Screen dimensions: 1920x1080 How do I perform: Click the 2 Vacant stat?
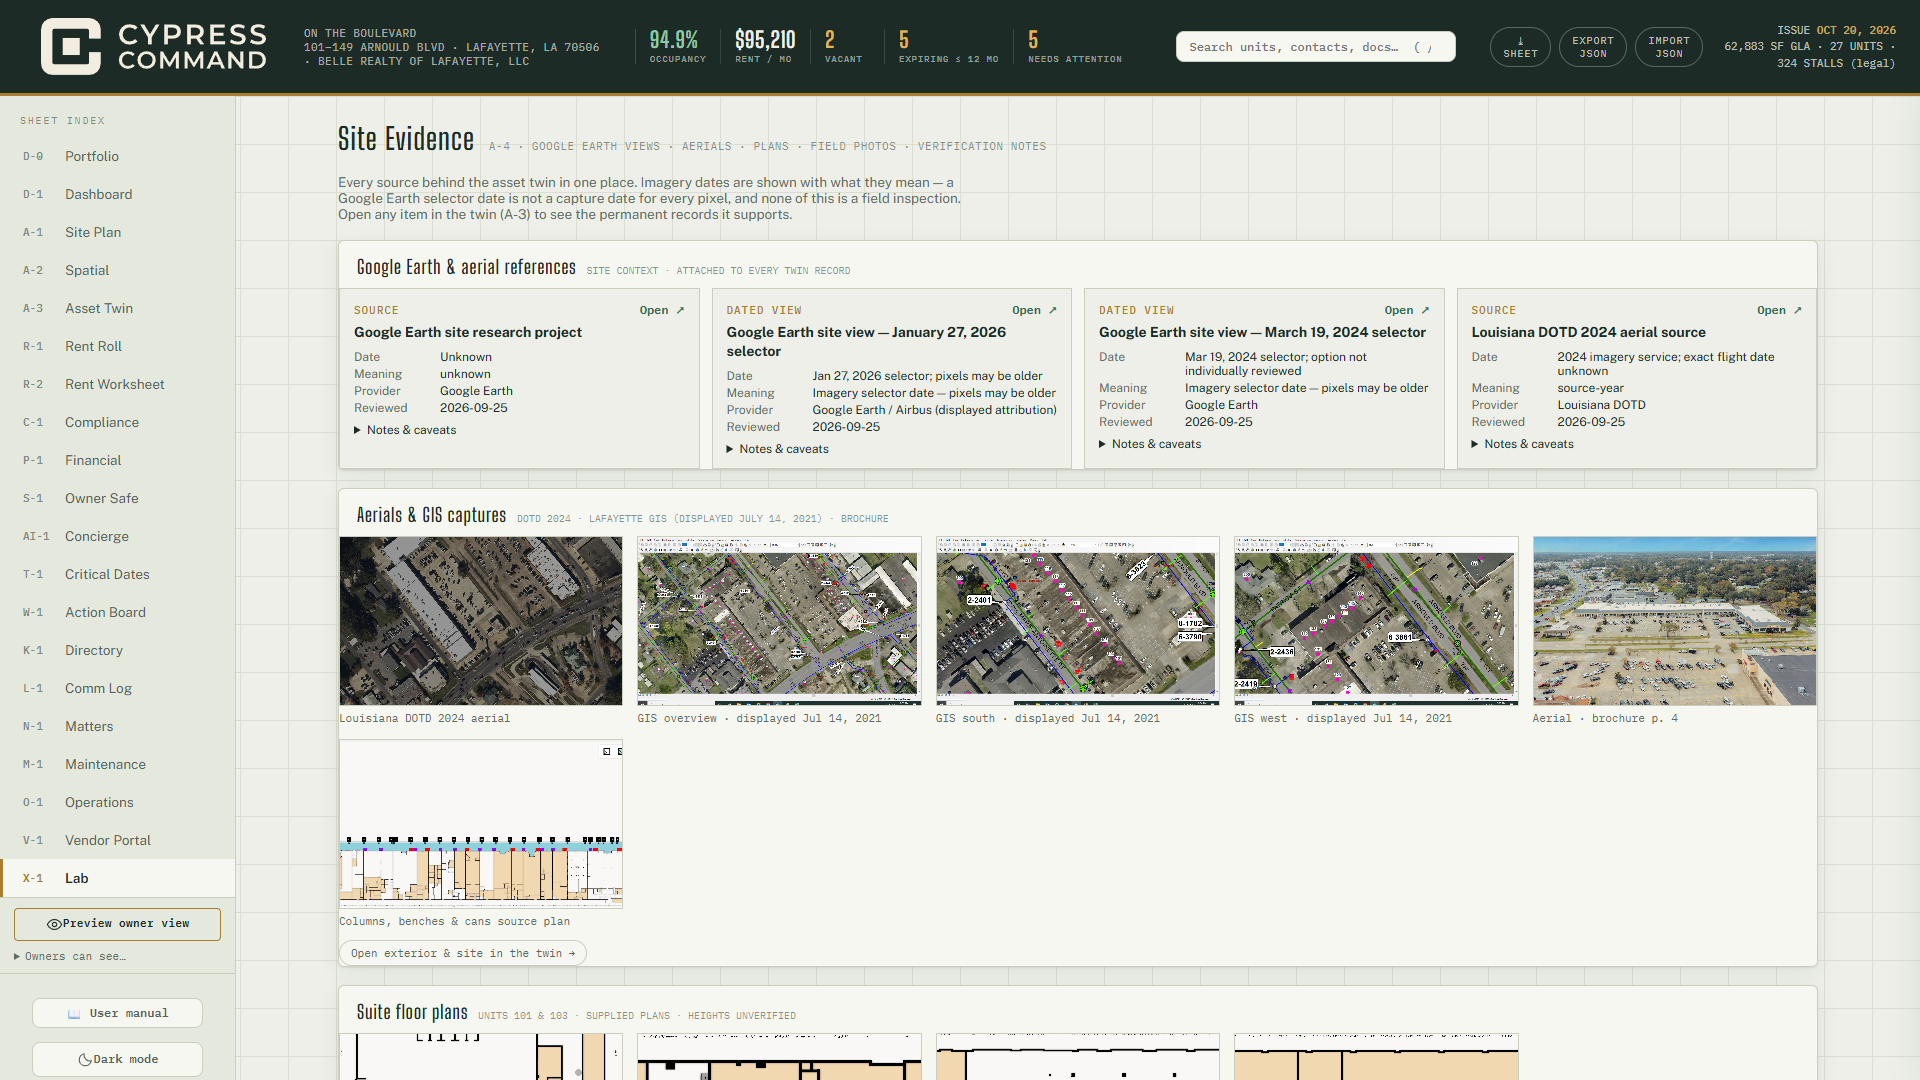(x=843, y=47)
